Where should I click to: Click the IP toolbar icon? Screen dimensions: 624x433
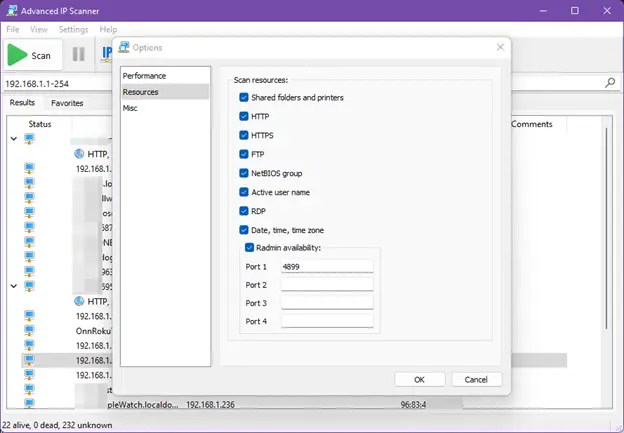[x=106, y=54]
